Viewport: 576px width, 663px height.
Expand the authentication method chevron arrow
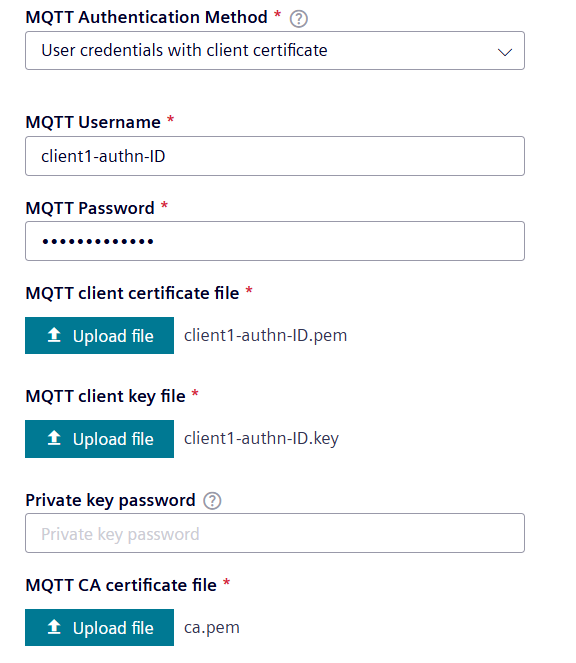tap(505, 52)
